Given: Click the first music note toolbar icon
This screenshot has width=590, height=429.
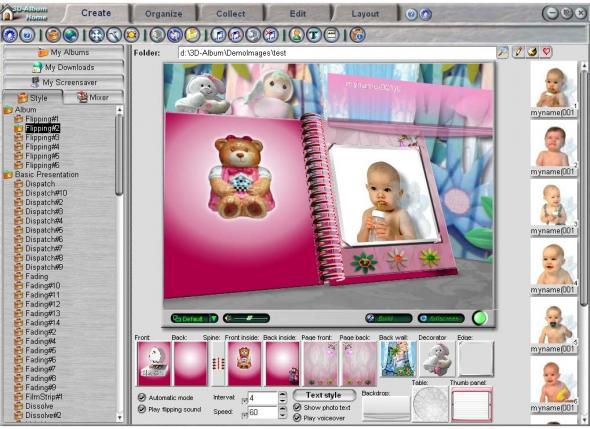Looking at the screenshot, I should [218, 35].
